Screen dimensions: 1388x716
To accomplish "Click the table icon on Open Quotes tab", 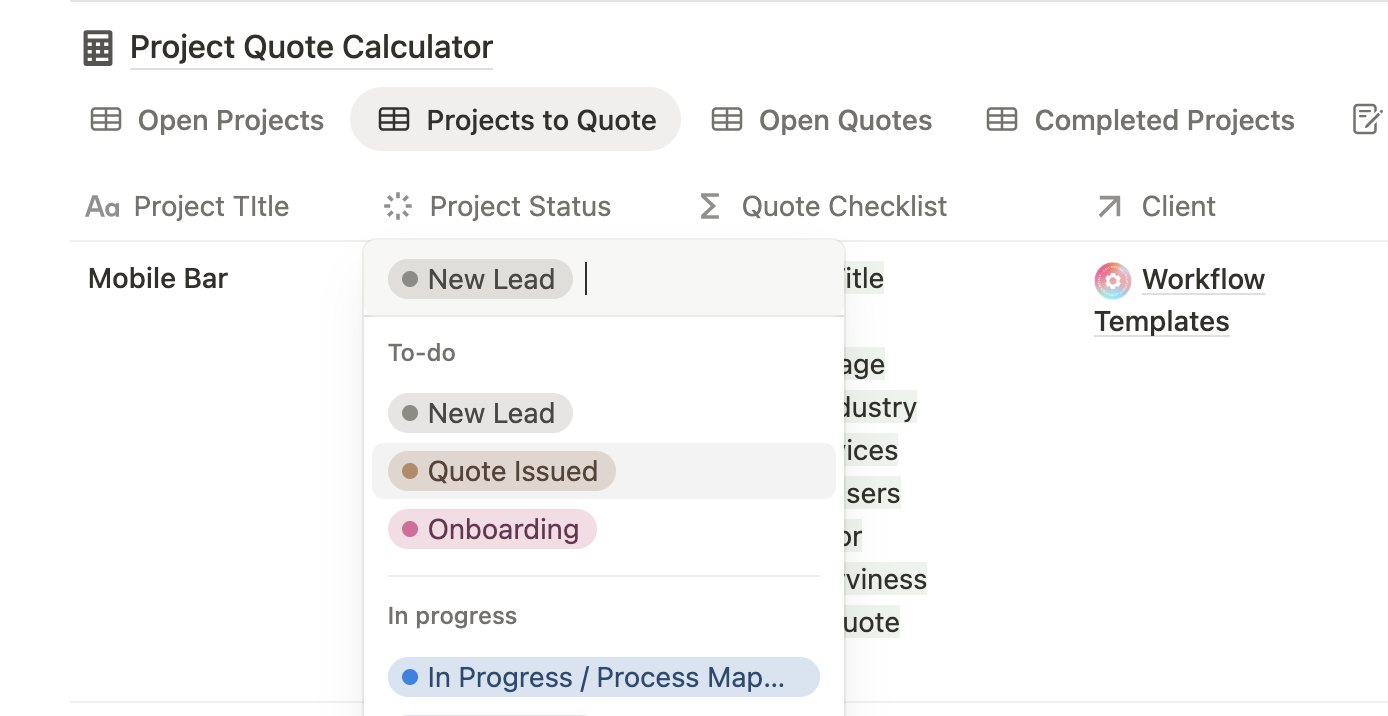I will click(x=727, y=121).
